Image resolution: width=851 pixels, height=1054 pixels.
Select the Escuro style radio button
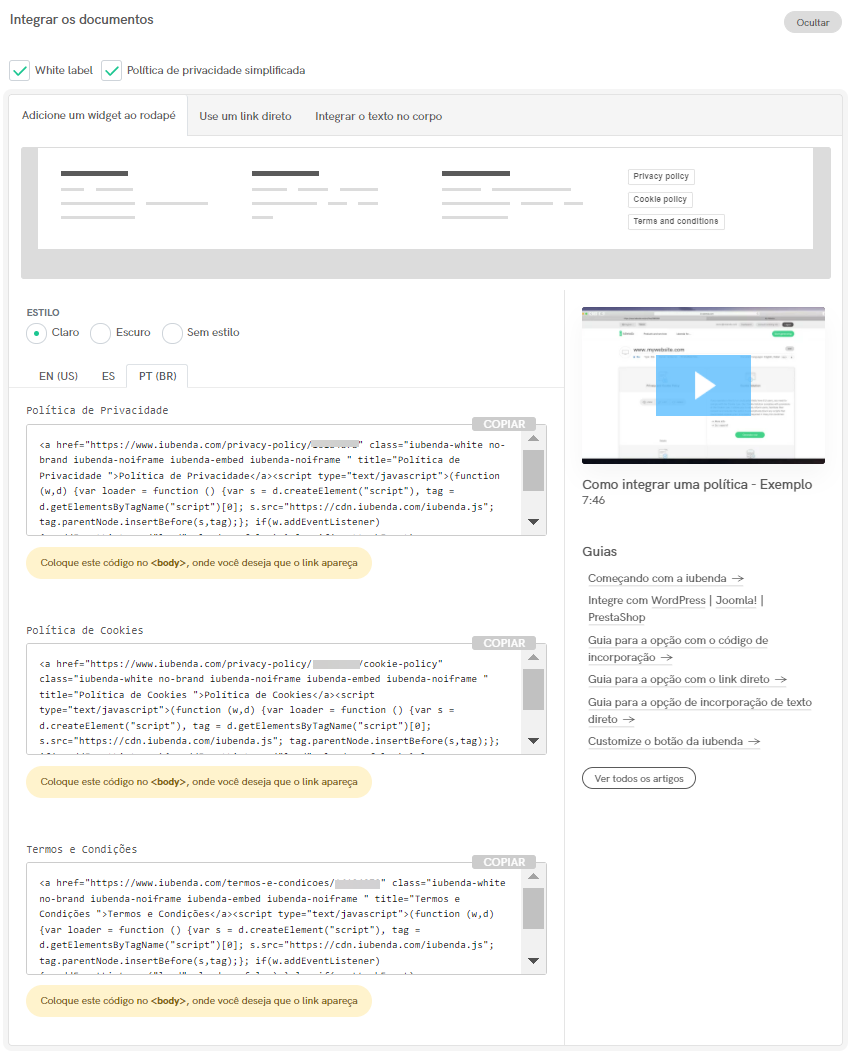tap(100, 332)
